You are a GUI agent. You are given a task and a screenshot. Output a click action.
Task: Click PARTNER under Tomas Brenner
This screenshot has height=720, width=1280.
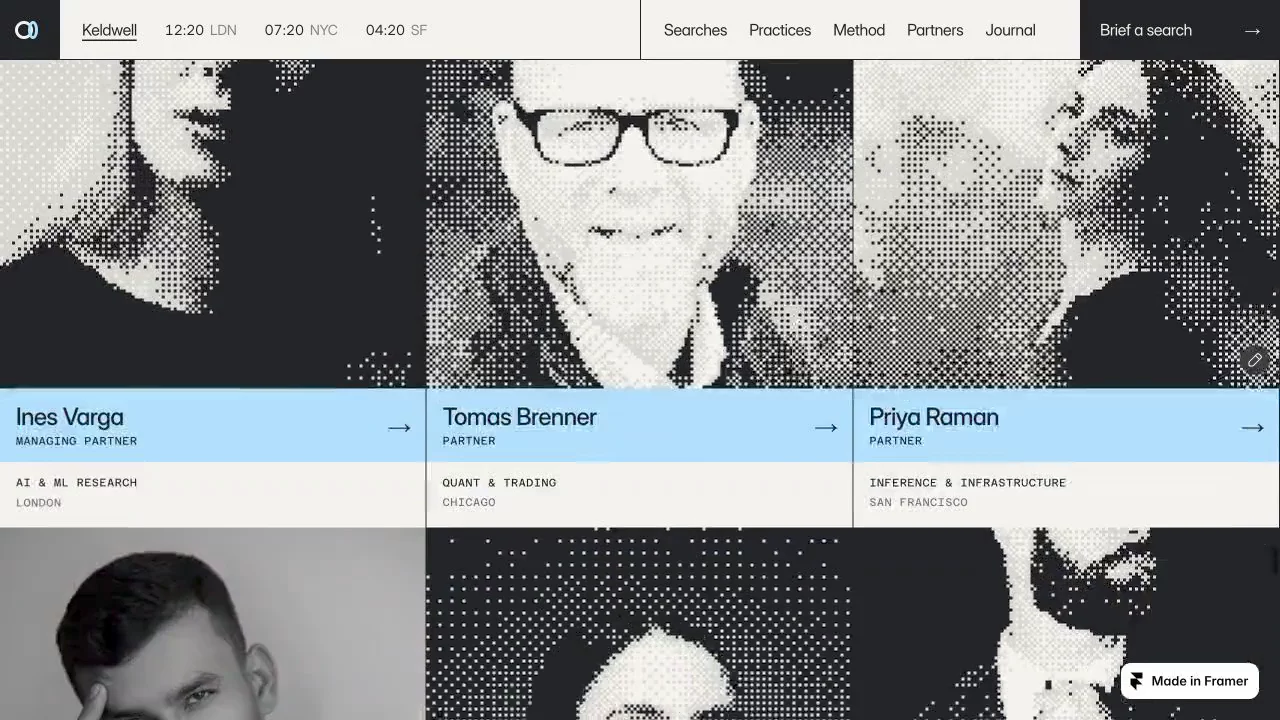(x=469, y=440)
